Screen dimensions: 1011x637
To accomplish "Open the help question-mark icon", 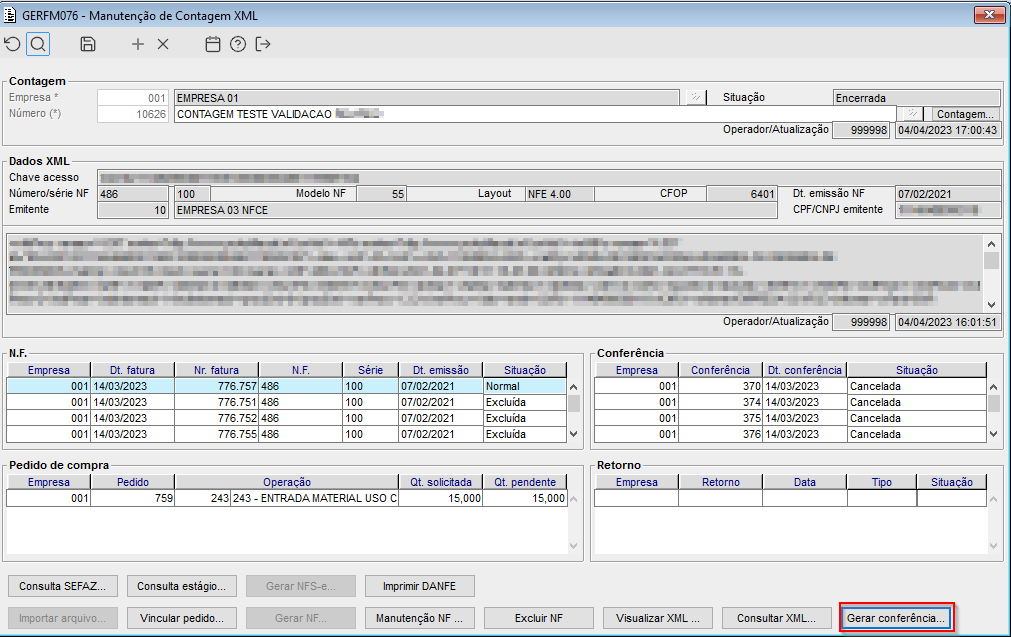I will click(x=238, y=44).
